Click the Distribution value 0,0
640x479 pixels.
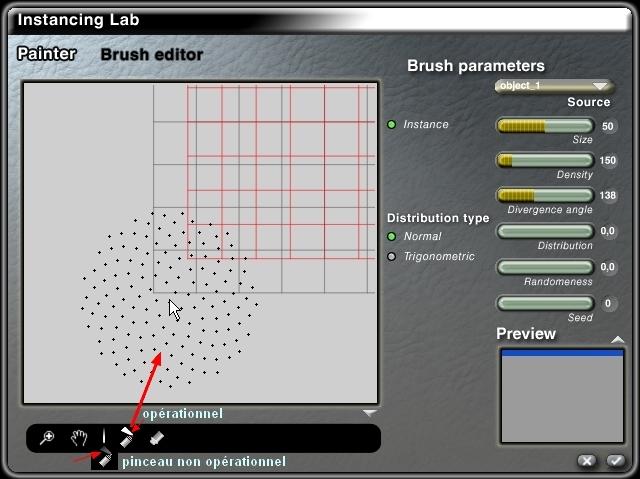(x=608, y=231)
